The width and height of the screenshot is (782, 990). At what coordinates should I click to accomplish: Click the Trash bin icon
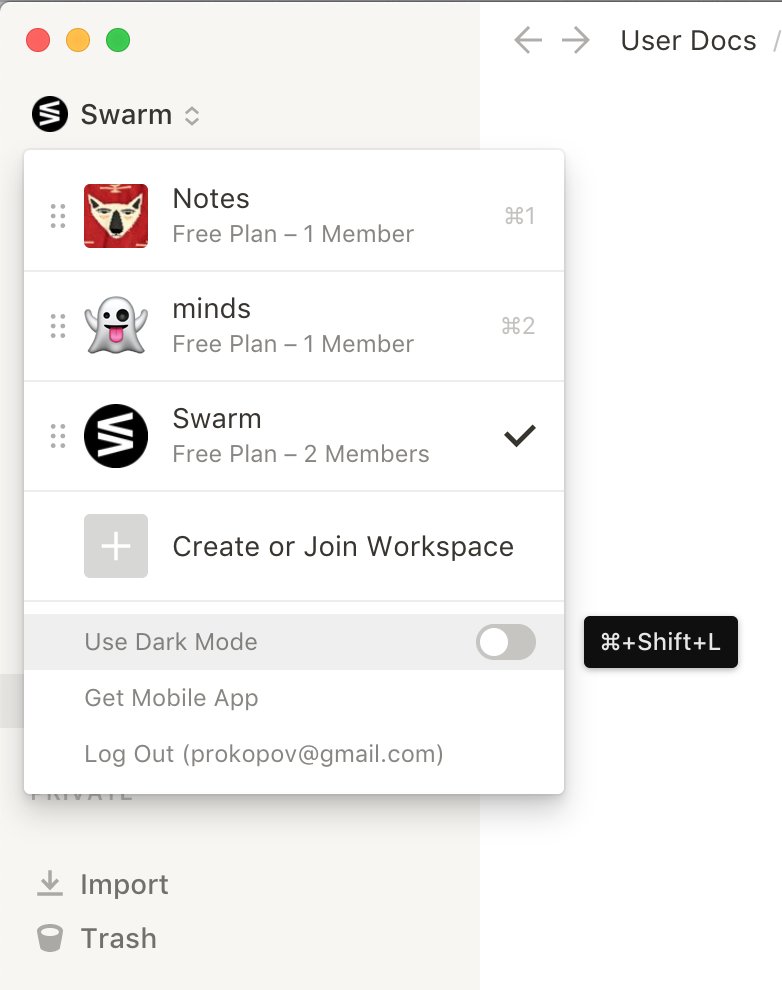click(x=50, y=938)
